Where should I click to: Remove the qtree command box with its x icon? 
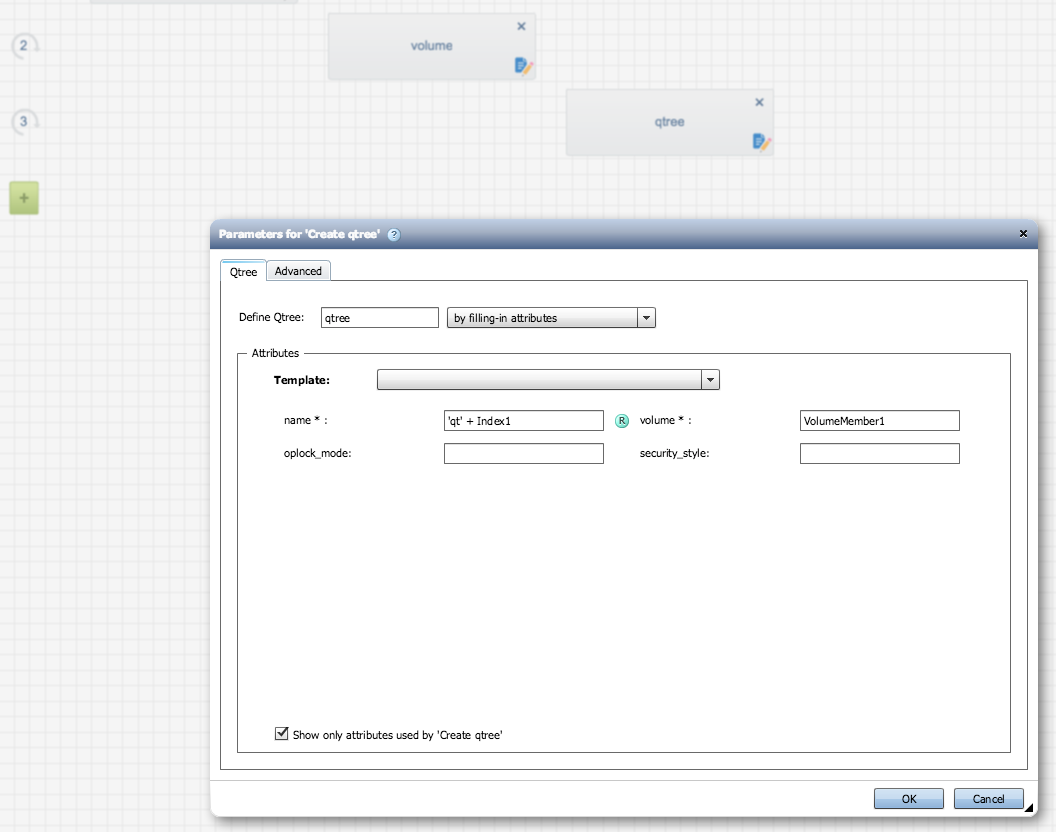tap(759, 103)
